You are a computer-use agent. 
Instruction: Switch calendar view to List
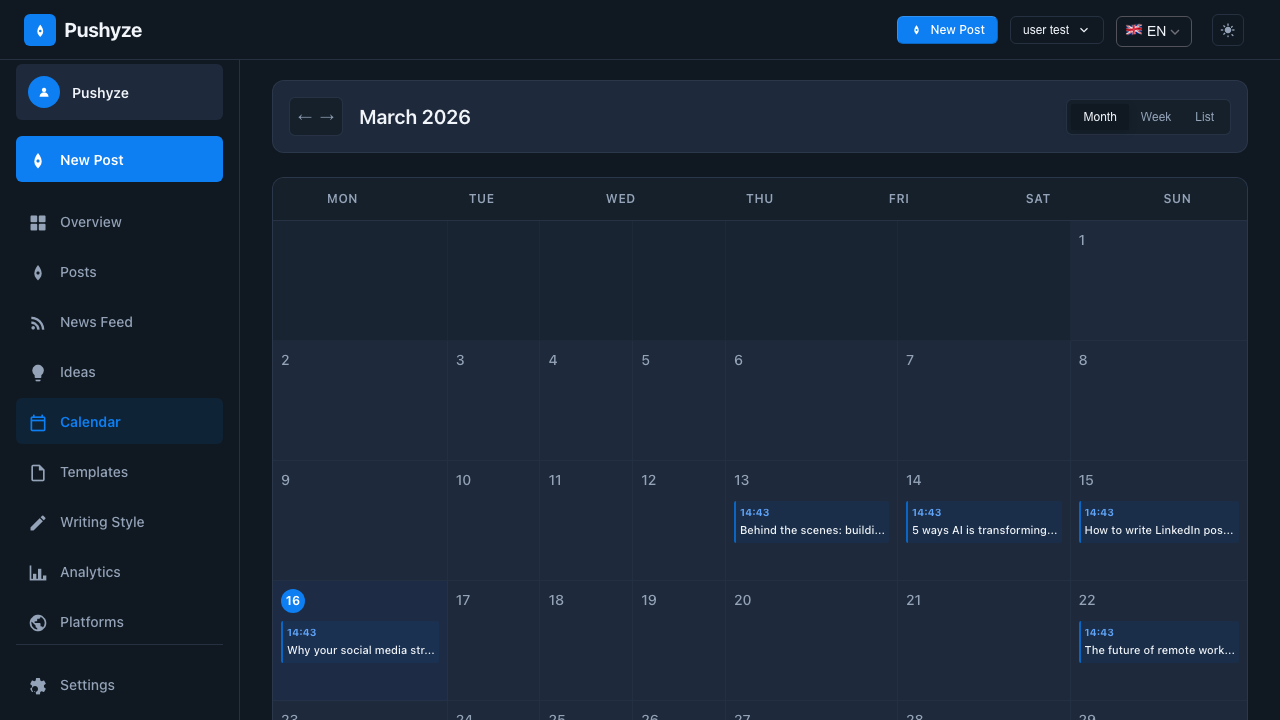click(1204, 117)
